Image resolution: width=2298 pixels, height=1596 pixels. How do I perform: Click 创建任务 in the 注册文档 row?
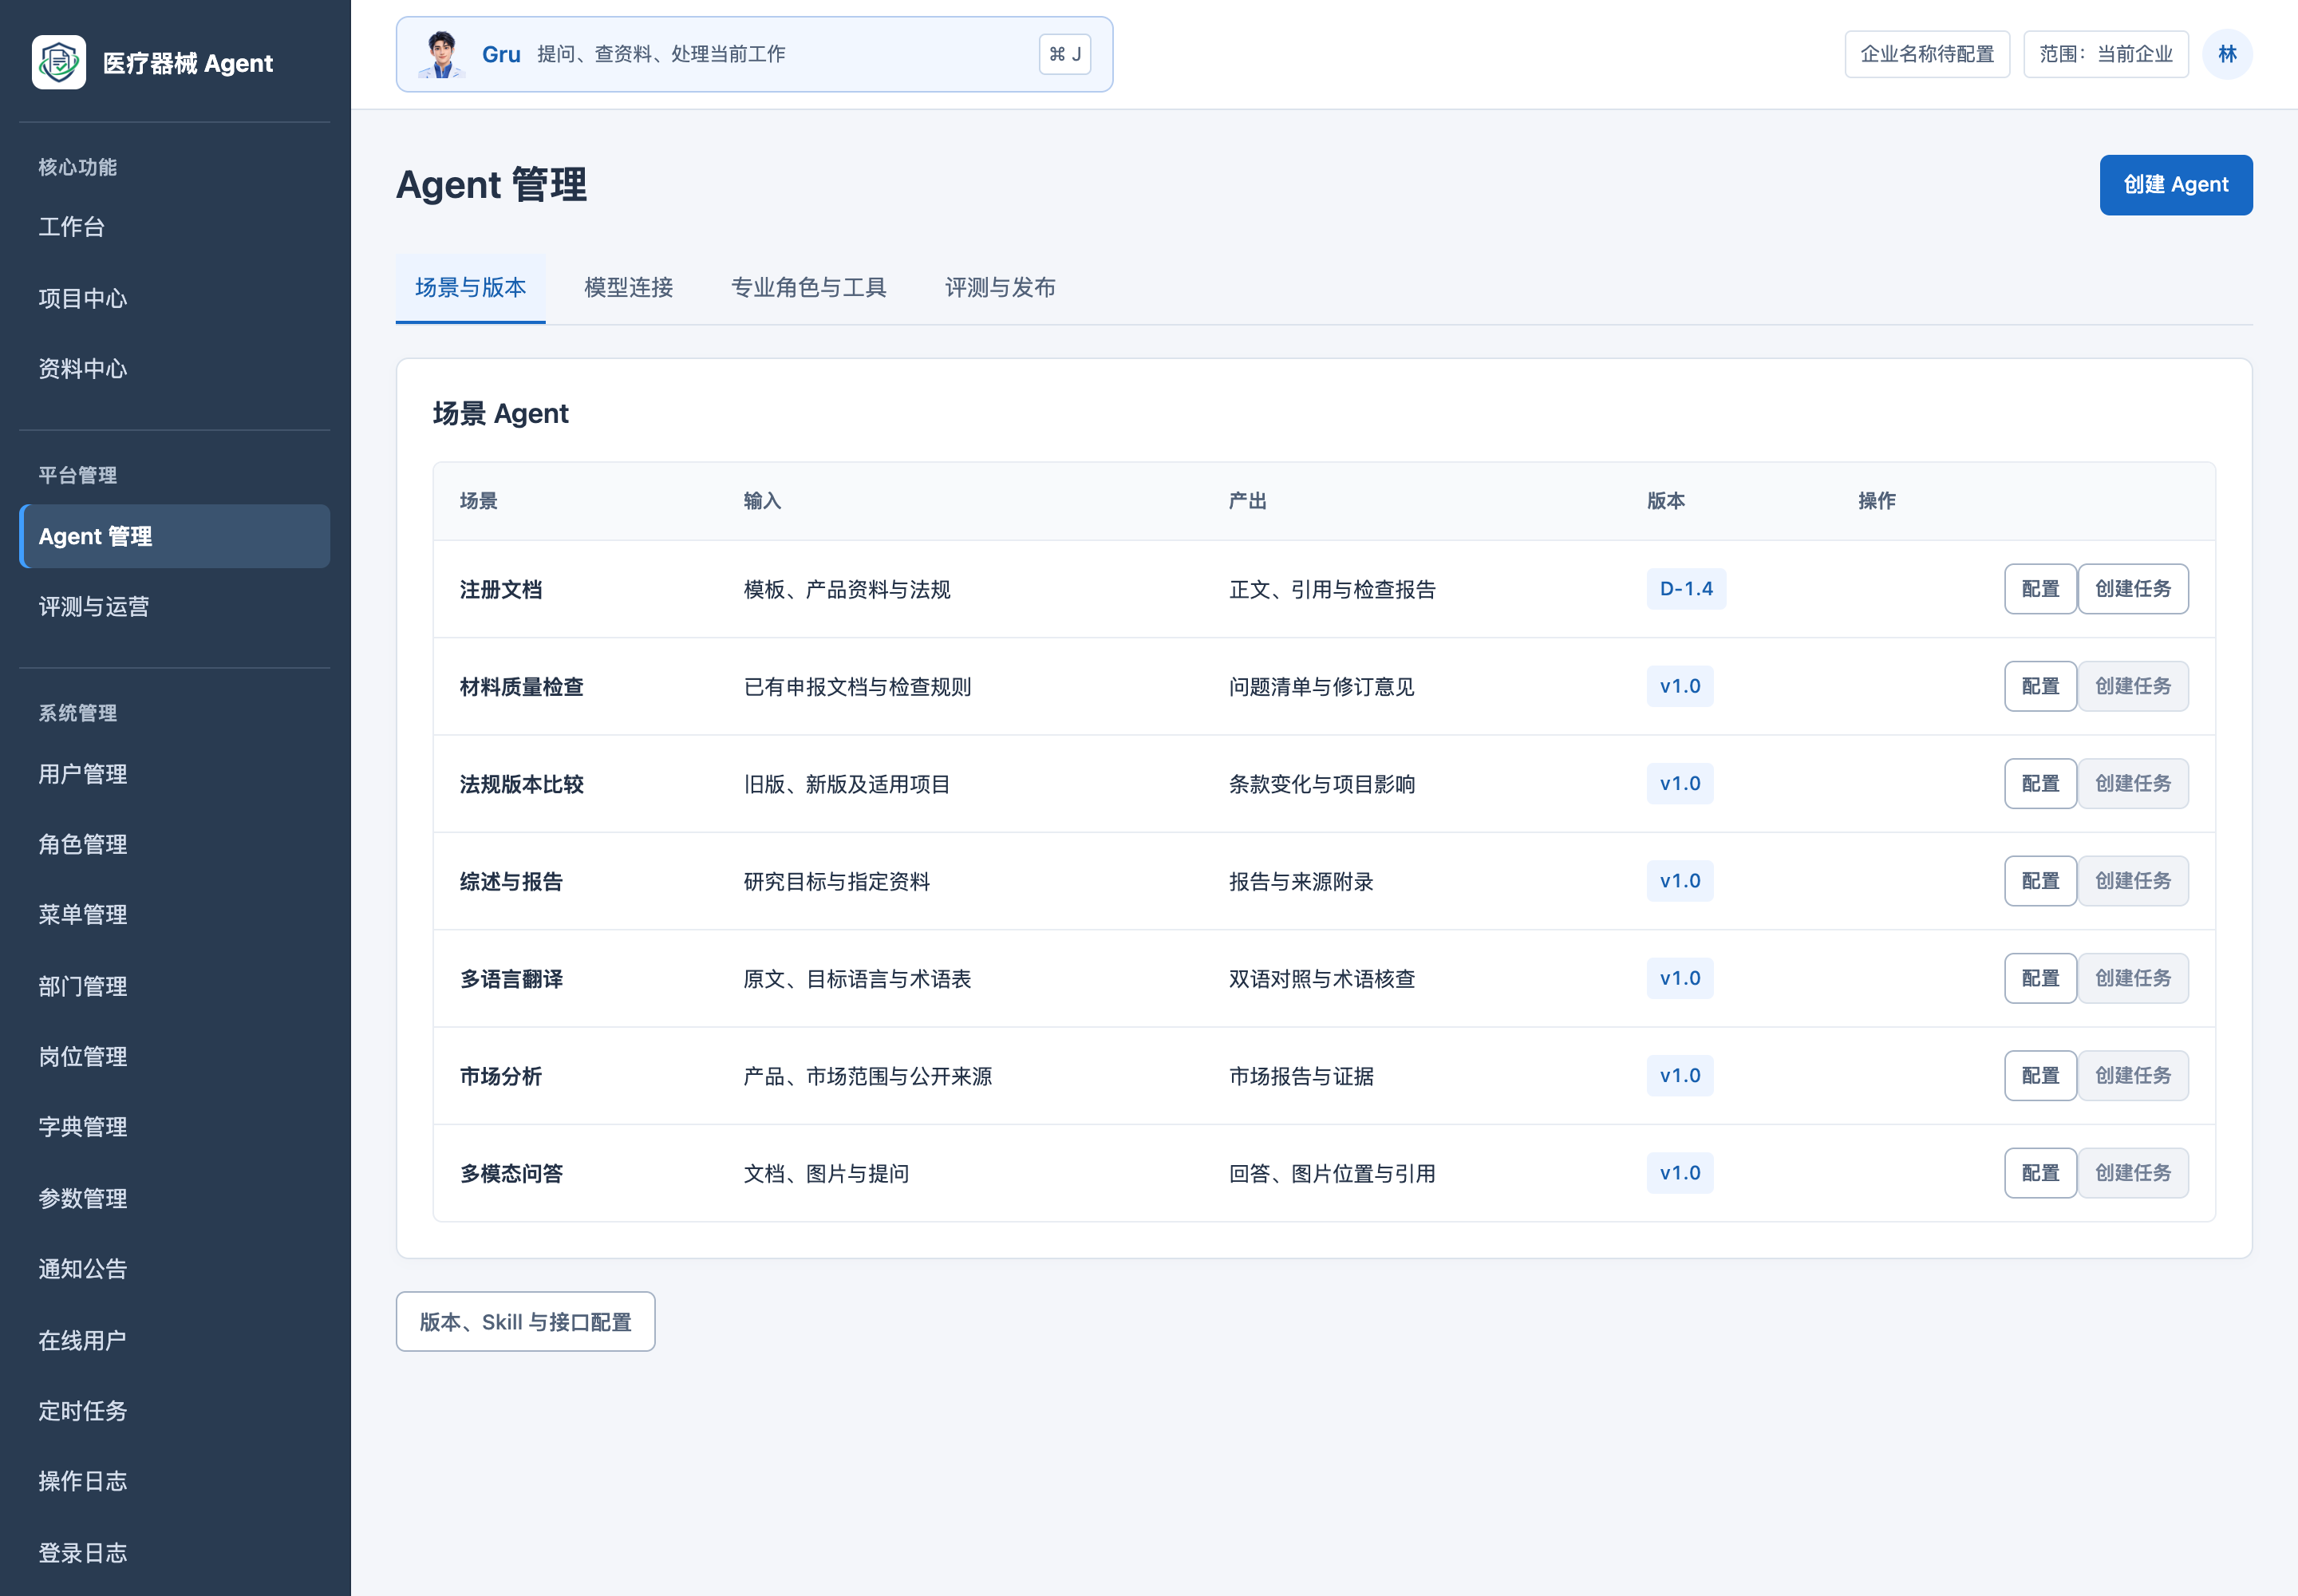[2132, 589]
